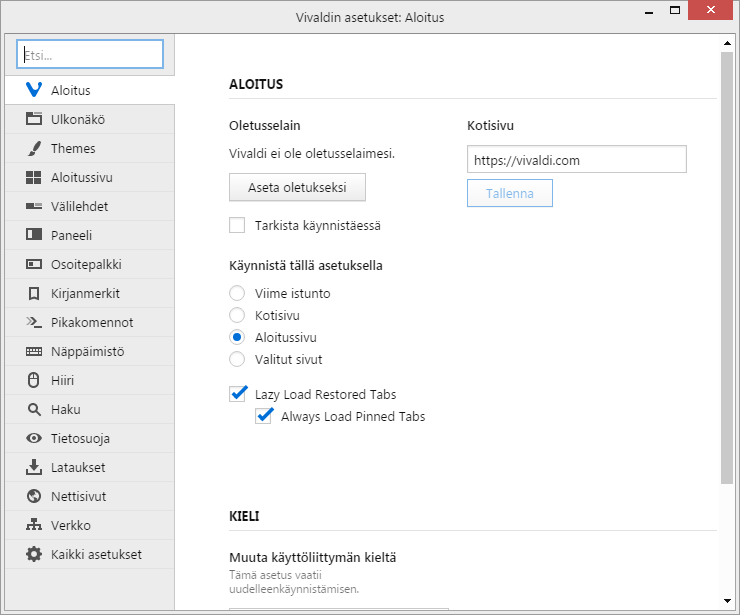The height and width of the screenshot is (615, 740).
Task: Open the Ulkonäkö settings section
Action: tap(90, 119)
